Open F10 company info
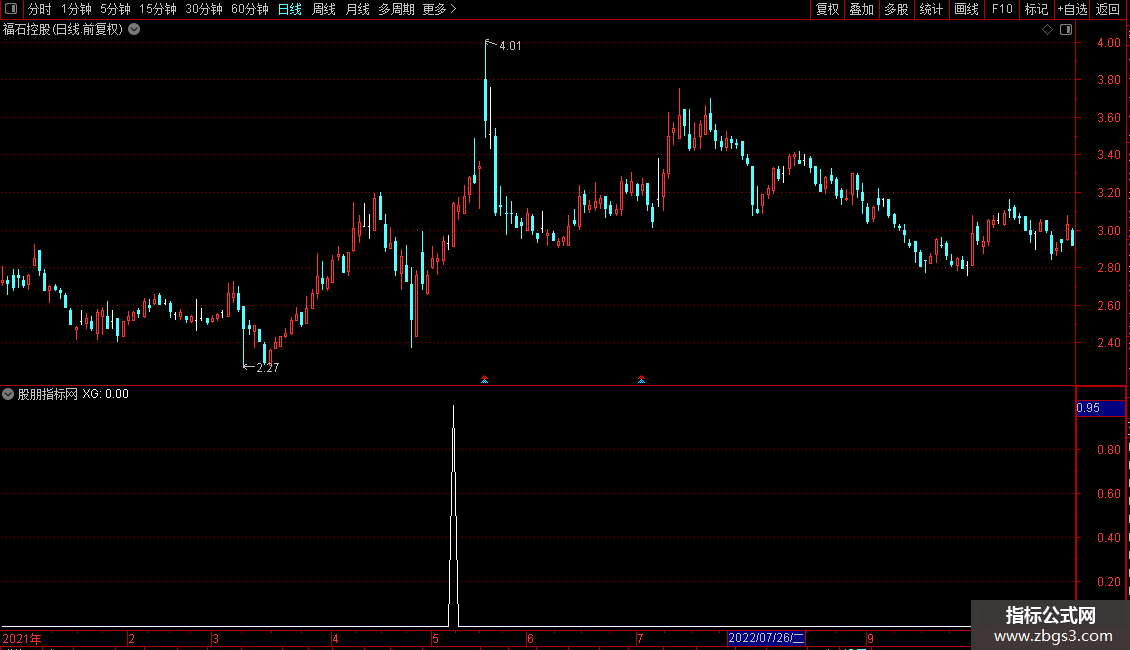 [x=1002, y=9]
